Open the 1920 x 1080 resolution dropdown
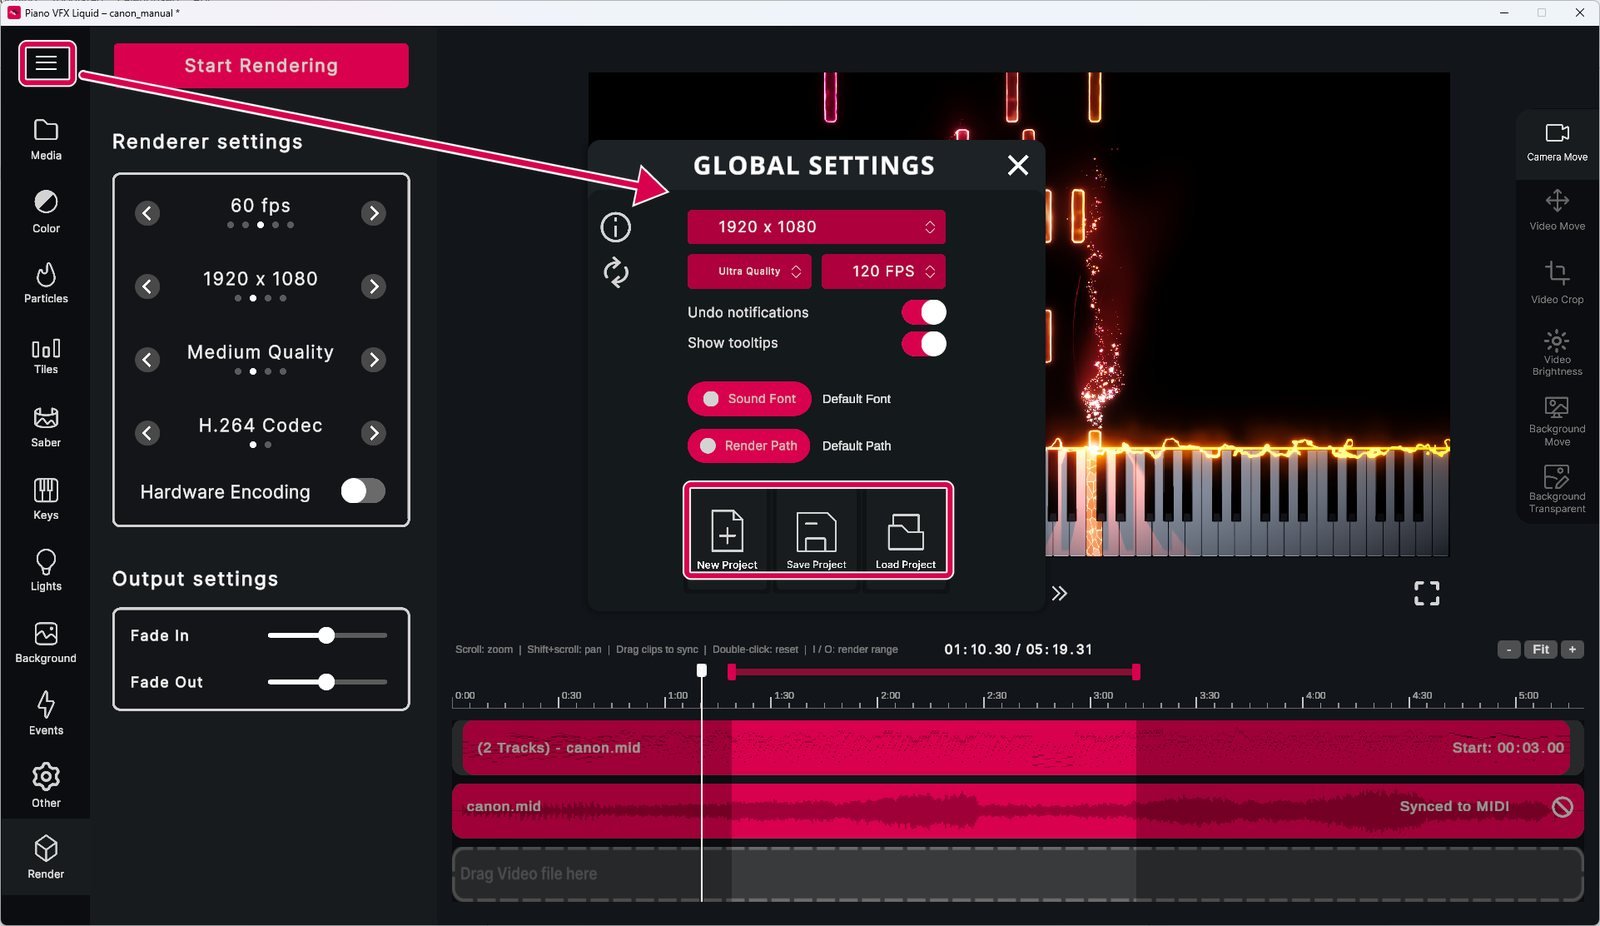The height and width of the screenshot is (926, 1600). click(816, 227)
